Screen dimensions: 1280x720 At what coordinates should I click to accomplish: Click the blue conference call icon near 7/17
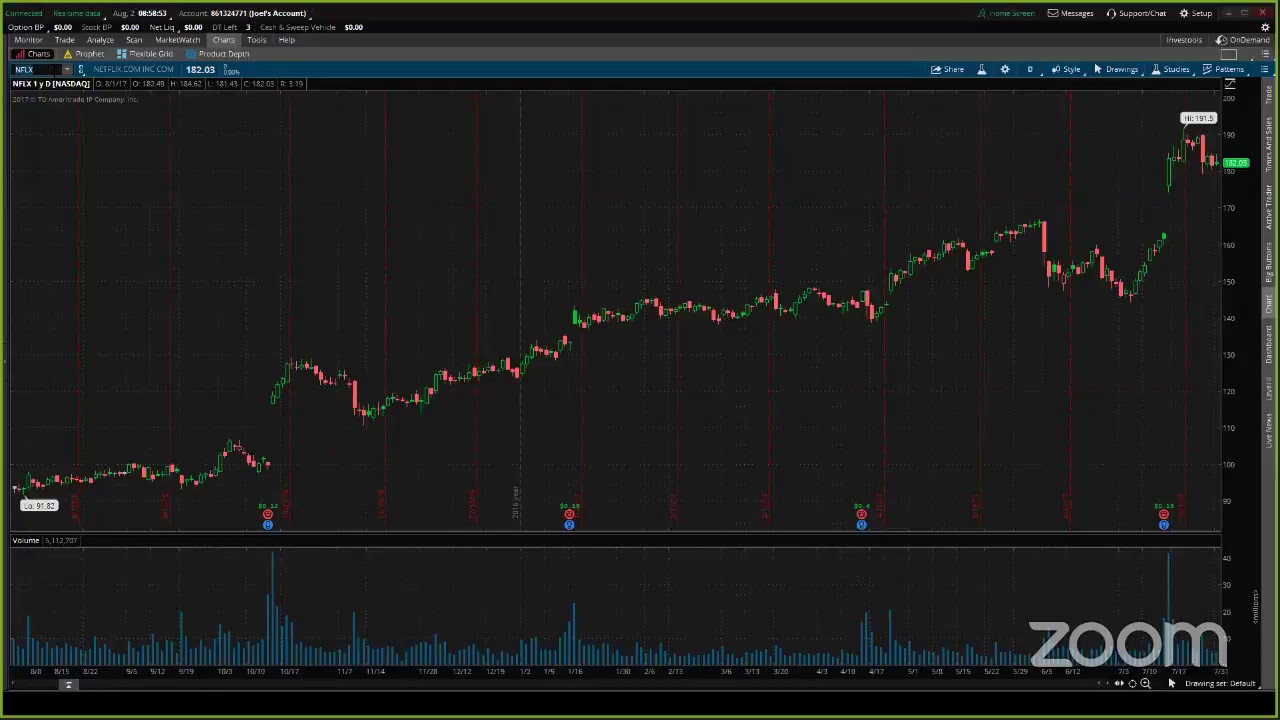tap(1163, 524)
